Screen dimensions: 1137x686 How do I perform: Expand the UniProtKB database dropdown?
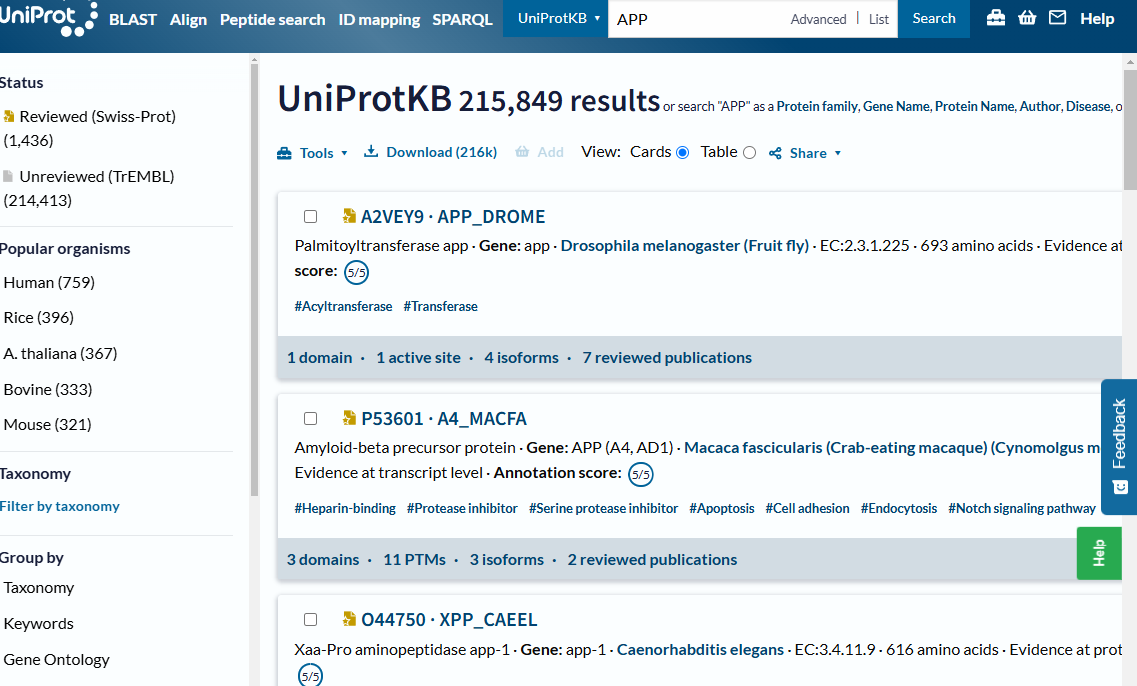[558, 19]
